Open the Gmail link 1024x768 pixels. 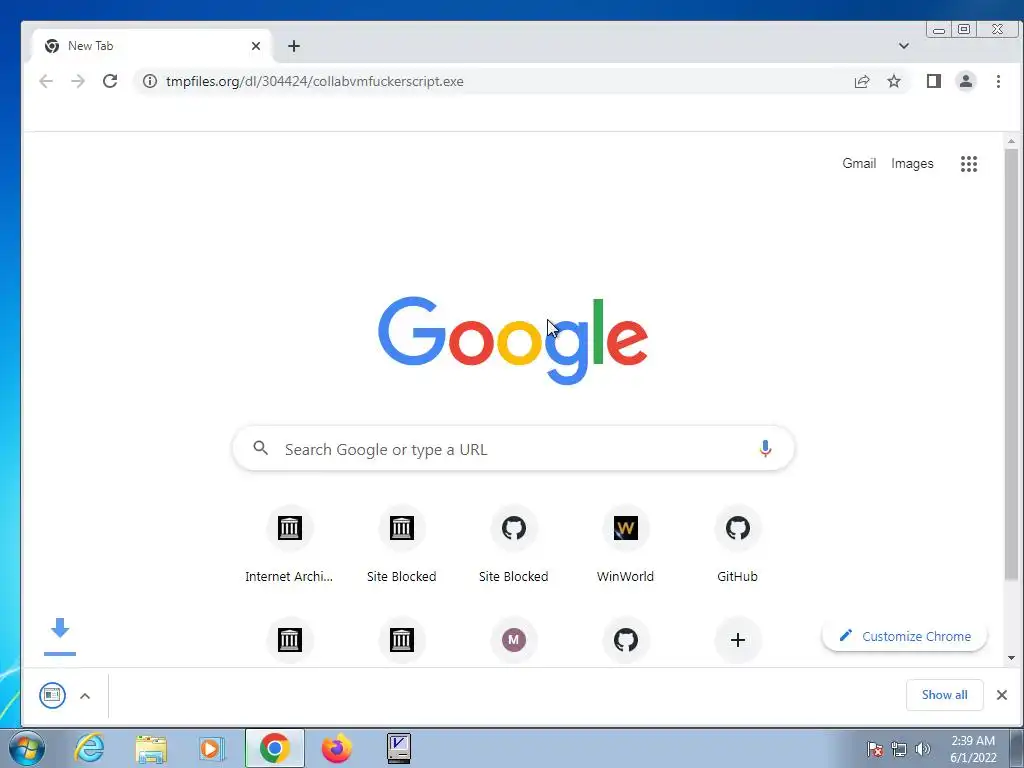pyautogui.click(x=859, y=163)
